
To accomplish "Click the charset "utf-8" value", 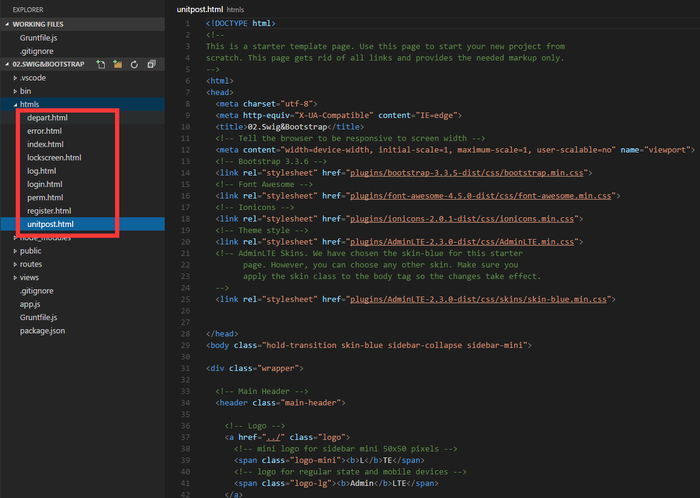I will pos(296,104).
